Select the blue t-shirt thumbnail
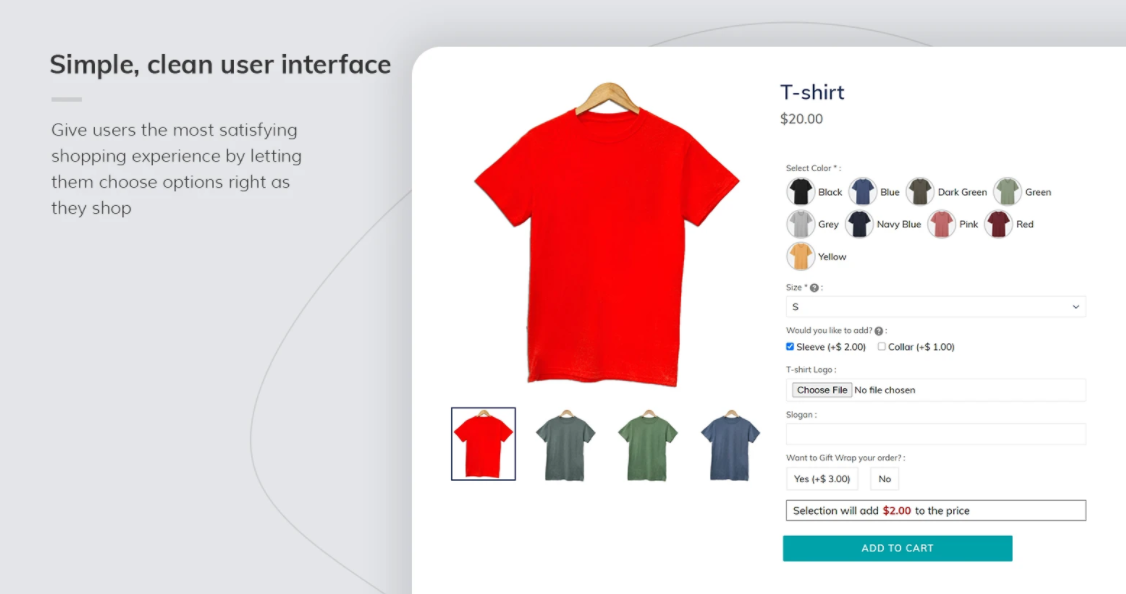This screenshot has width=1126, height=594. coord(730,444)
